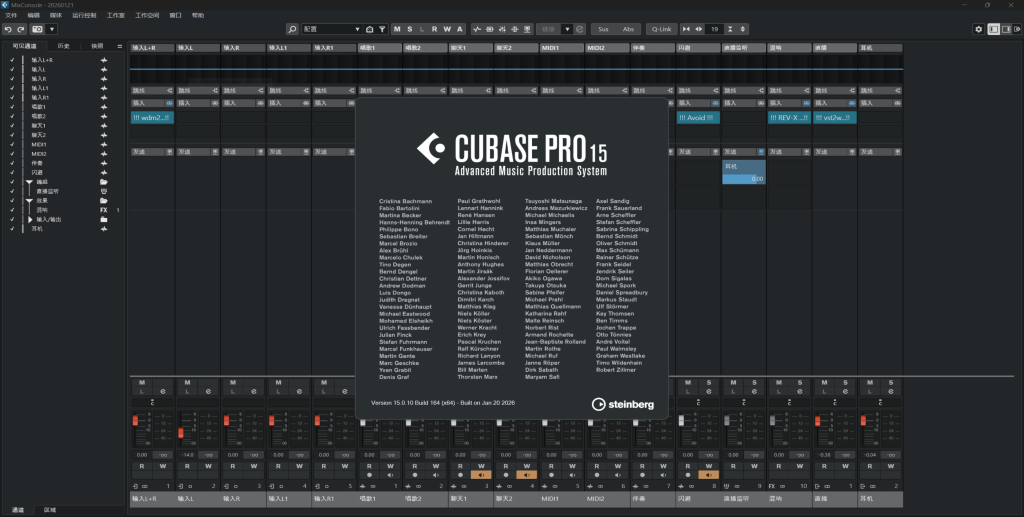Enable record on 唱歌1 channel
Screen dimensions: 1024x517
pyautogui.click(x=369, y=475)
